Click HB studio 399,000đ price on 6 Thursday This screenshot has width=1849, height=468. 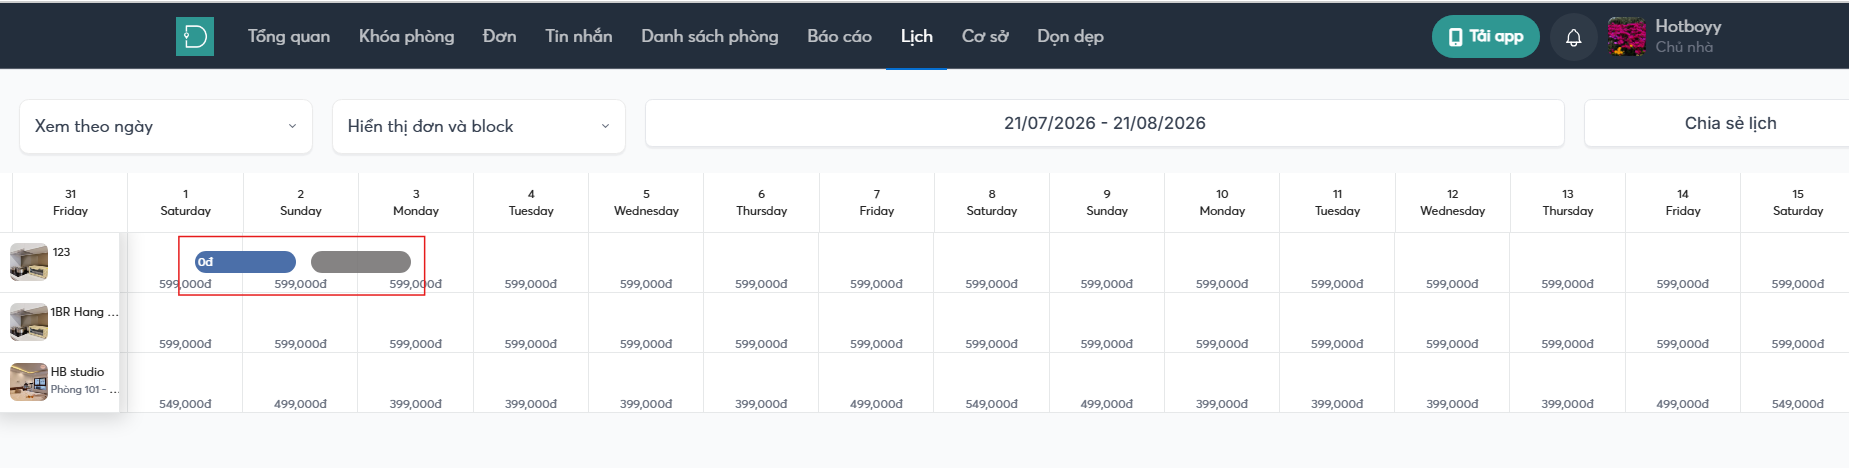point(761,404)
